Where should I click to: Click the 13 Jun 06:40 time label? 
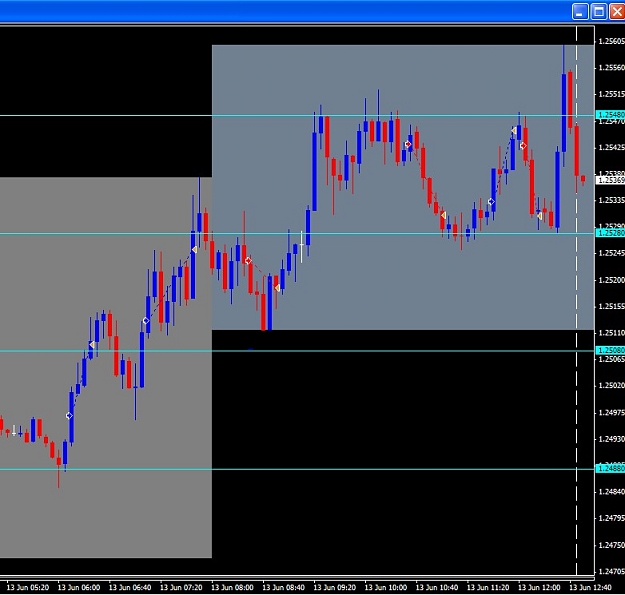(x=130, y=587)
